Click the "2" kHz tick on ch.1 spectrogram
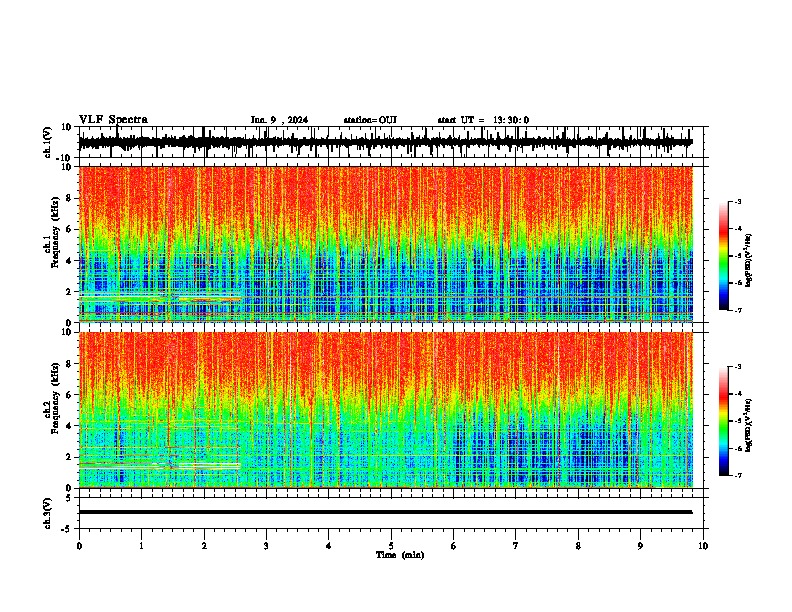The width and height of the screenshot is (792, 612). coord(69,292)
